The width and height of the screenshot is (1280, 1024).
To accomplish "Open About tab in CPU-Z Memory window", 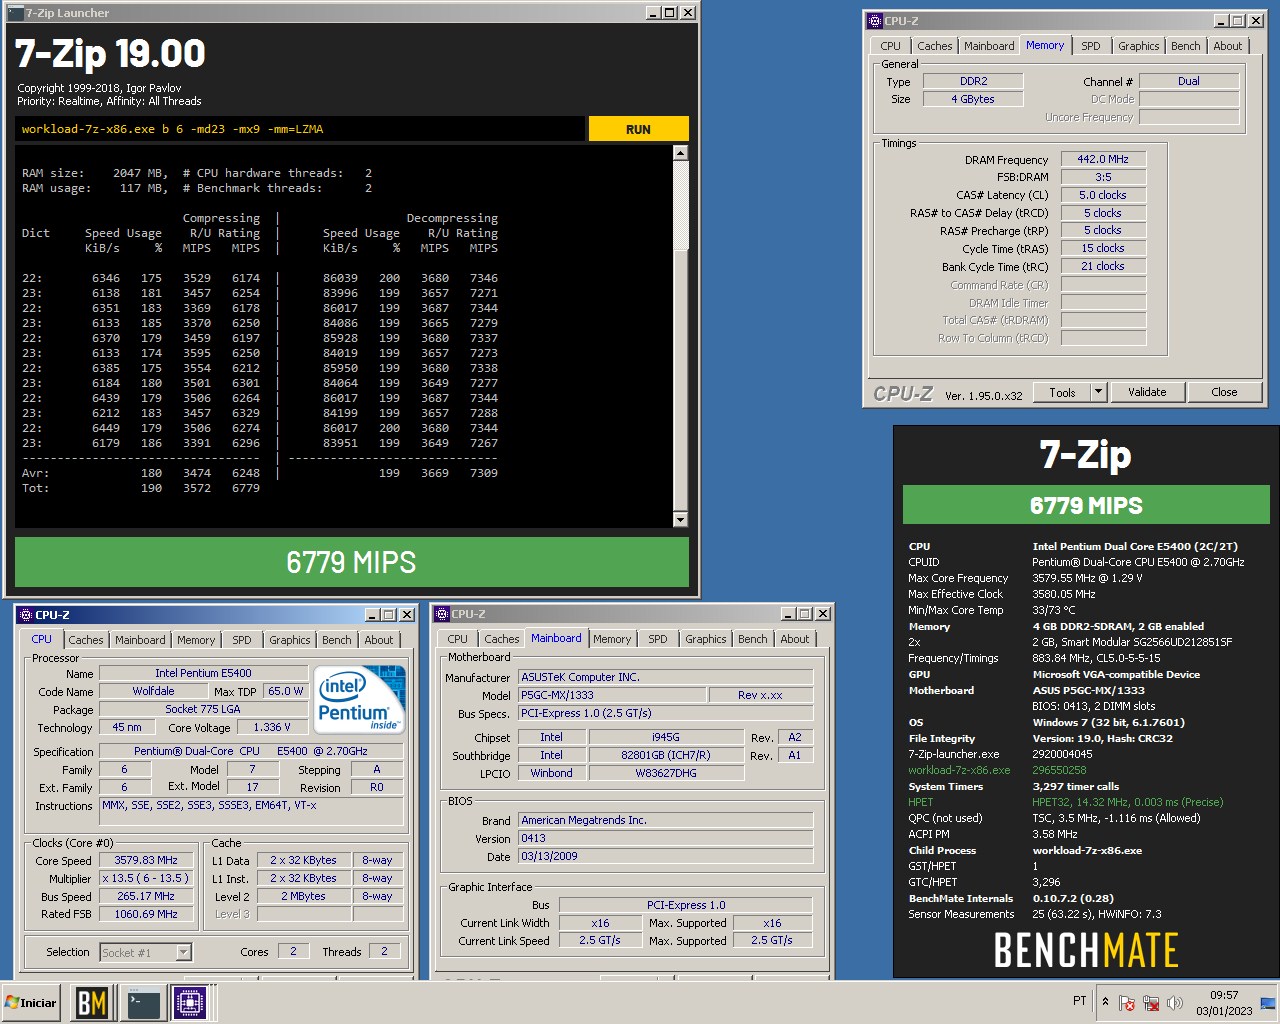I will tap(1228, 46).
